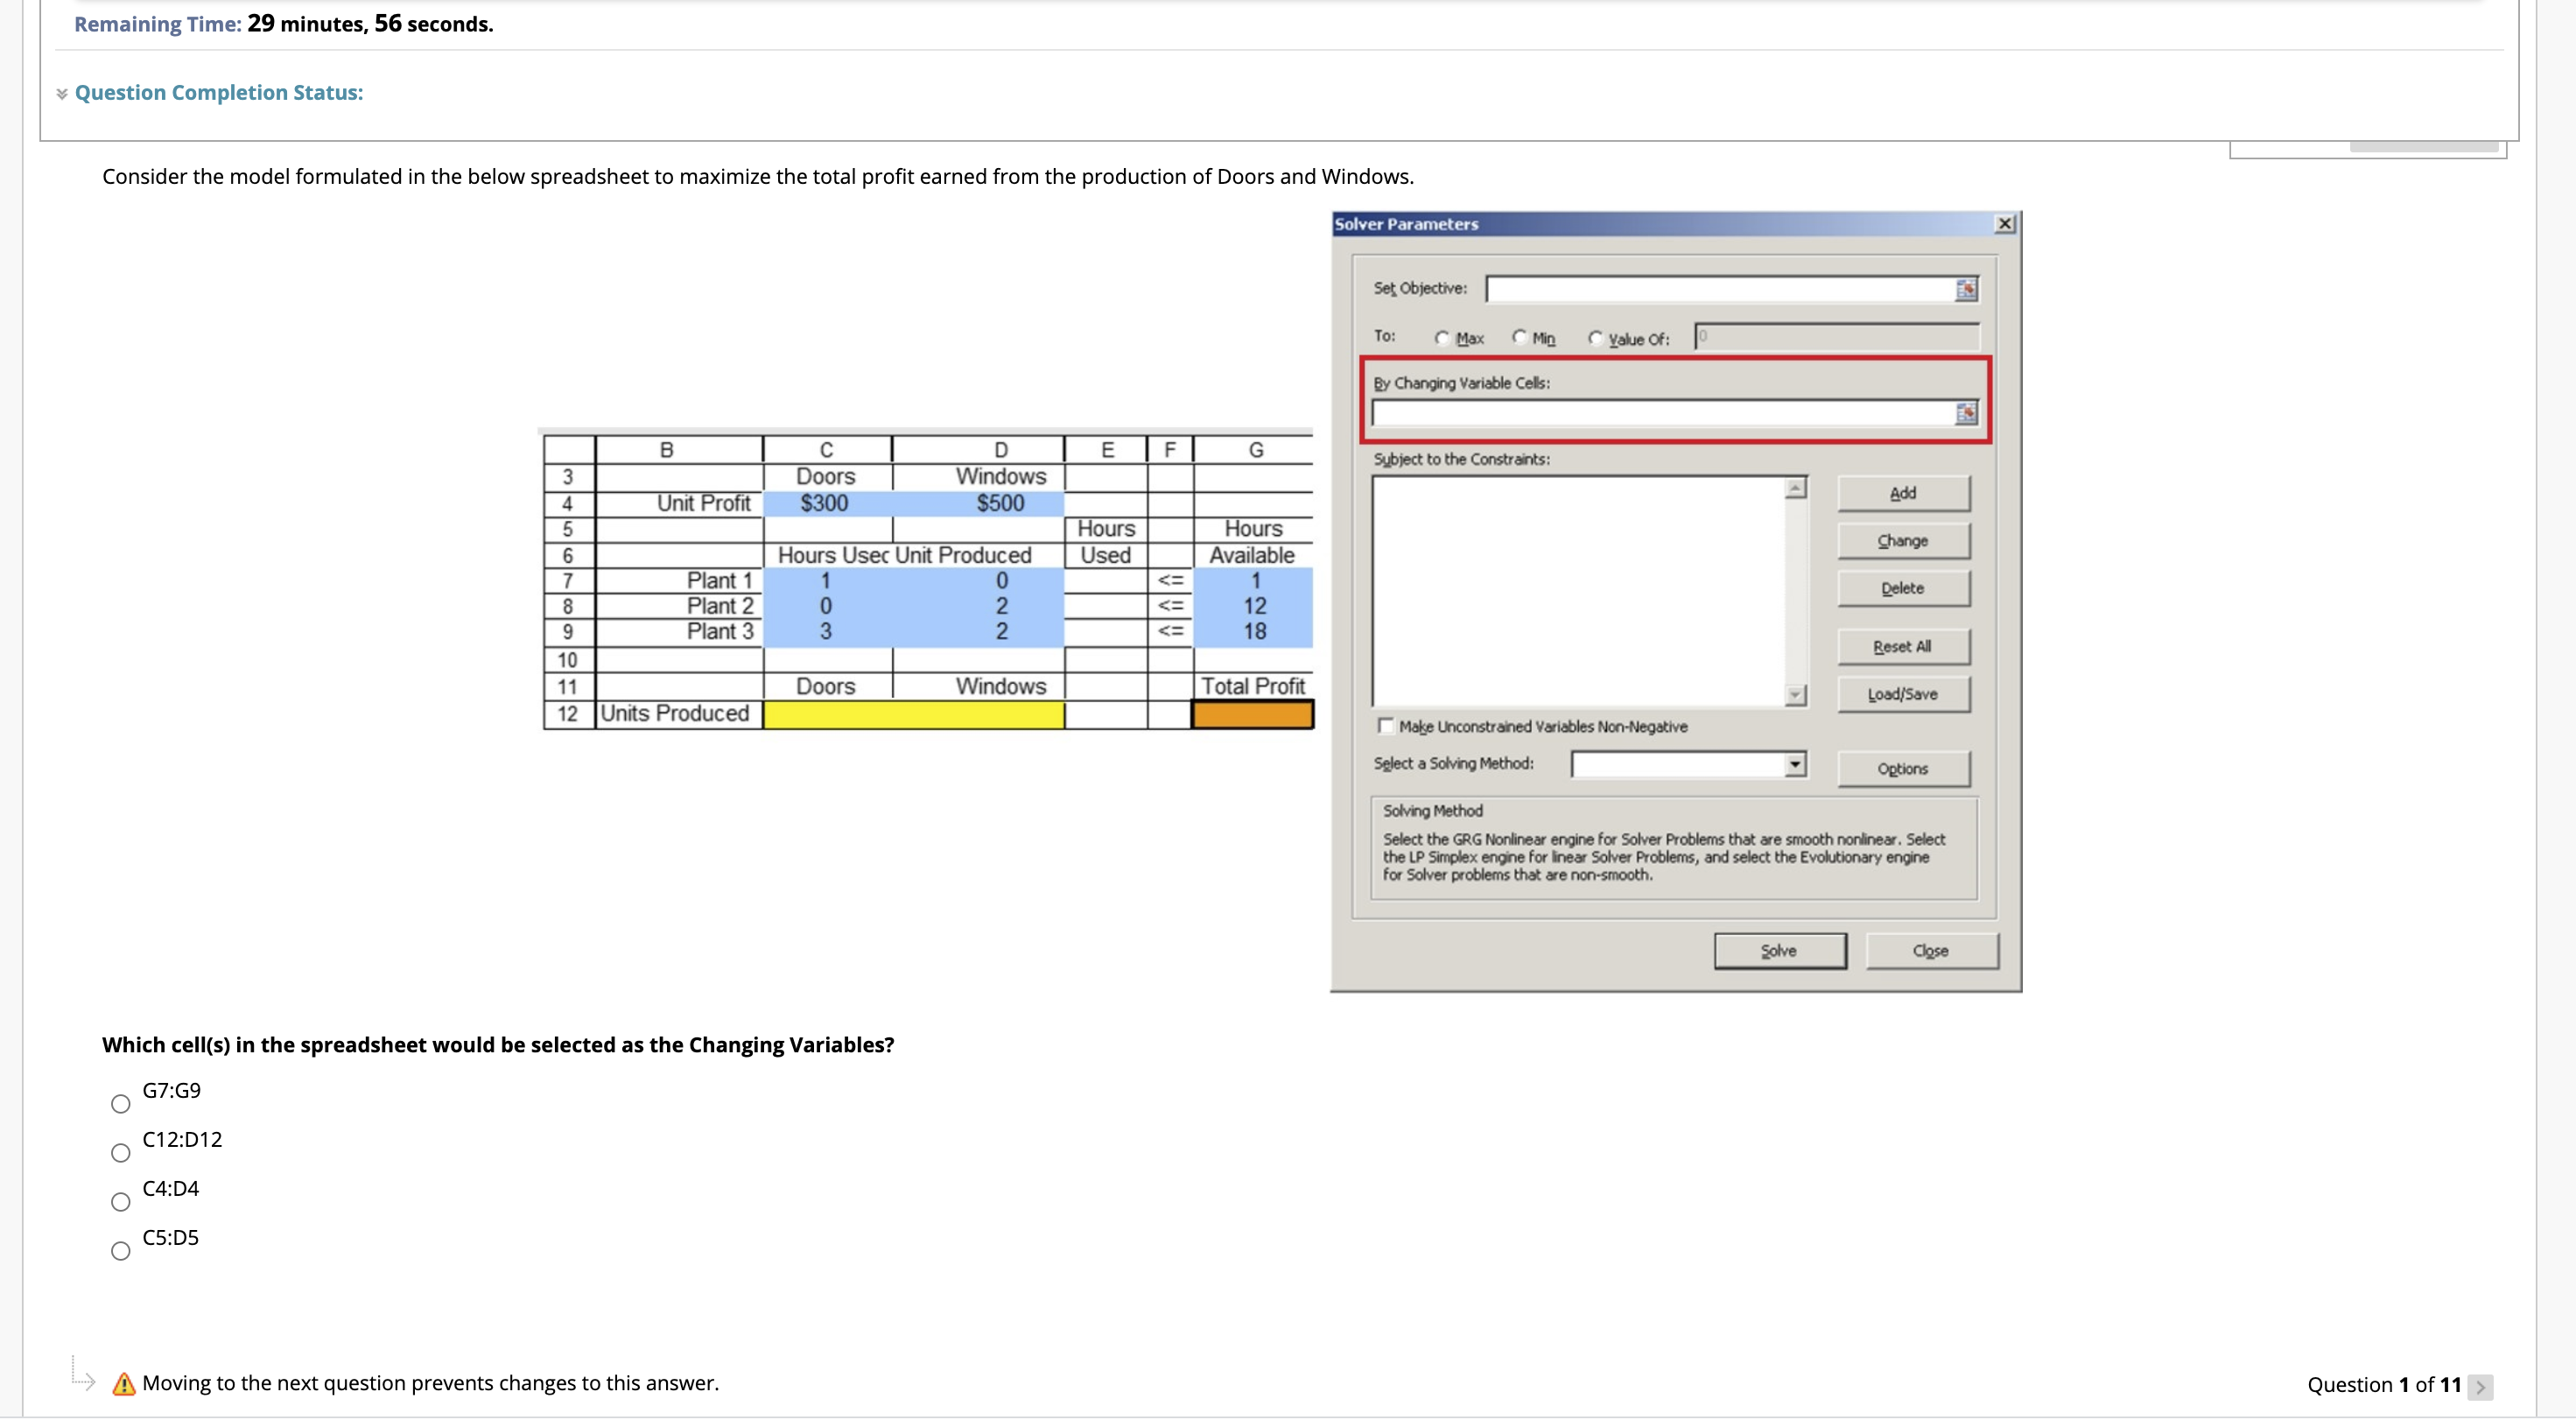Select answer option C12:D12
This screenshot has height=1420, width=2576.
pyautogui.click(x=120, y=1152)
